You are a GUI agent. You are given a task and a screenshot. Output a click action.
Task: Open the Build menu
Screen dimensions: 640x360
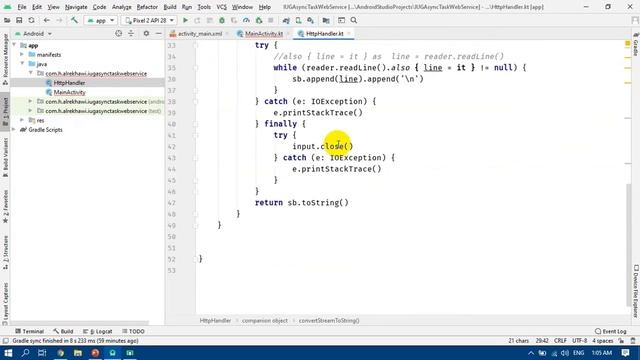point(170,7)
